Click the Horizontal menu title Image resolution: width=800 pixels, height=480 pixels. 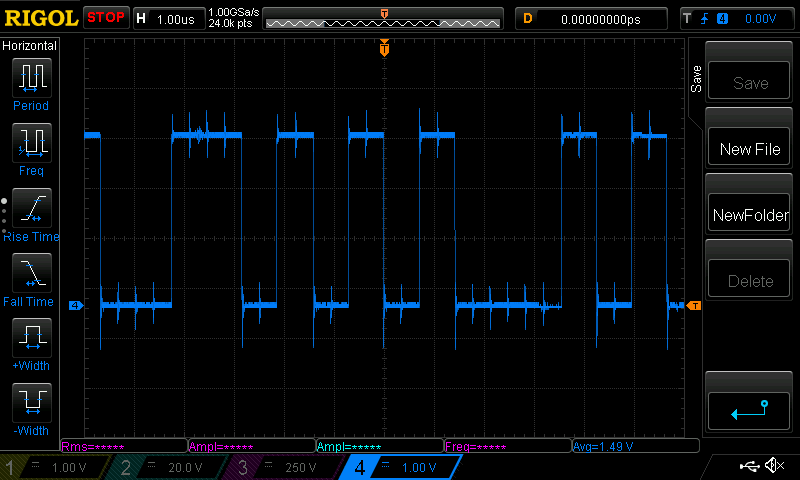tap(30, 46)
